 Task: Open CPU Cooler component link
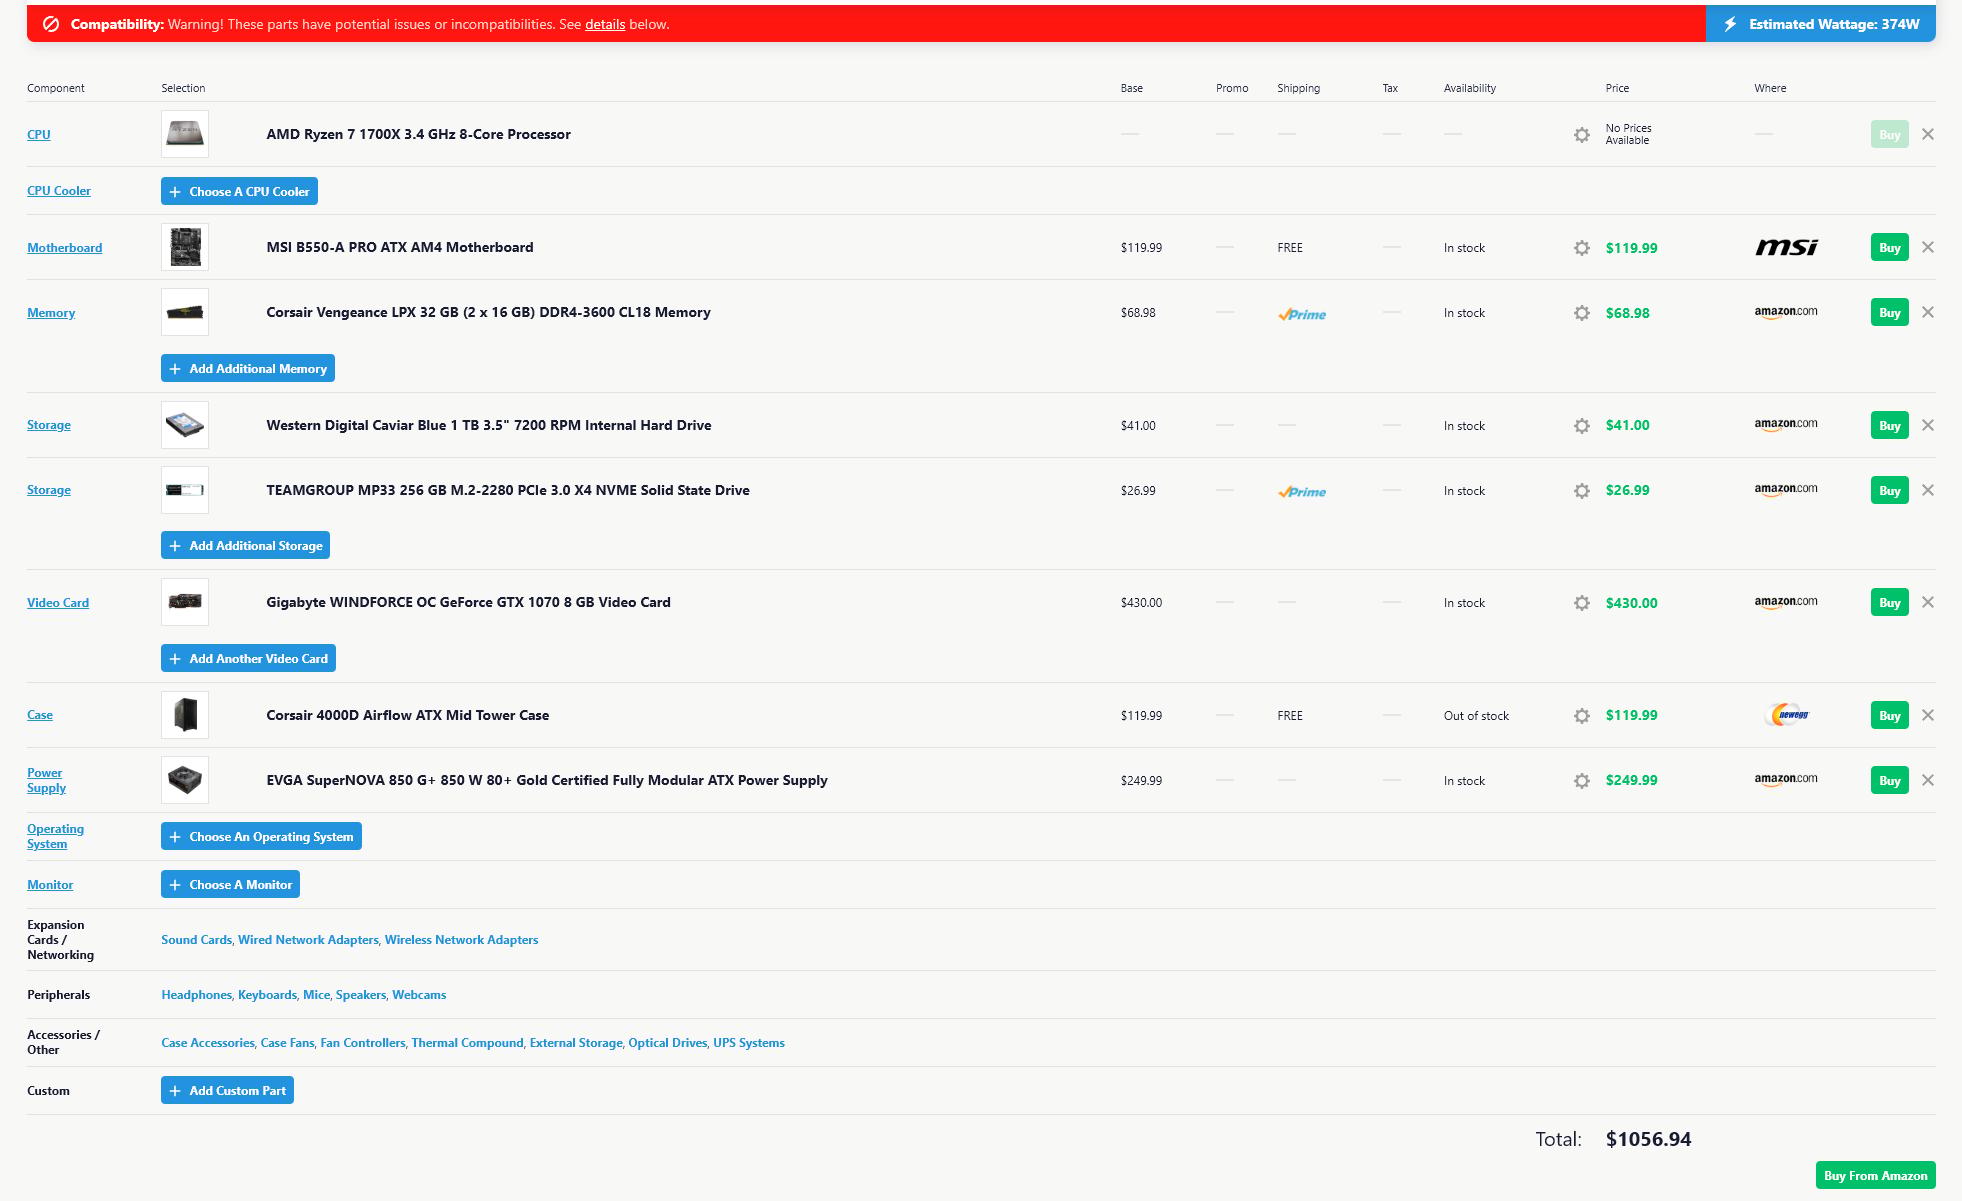coord(59,190)
